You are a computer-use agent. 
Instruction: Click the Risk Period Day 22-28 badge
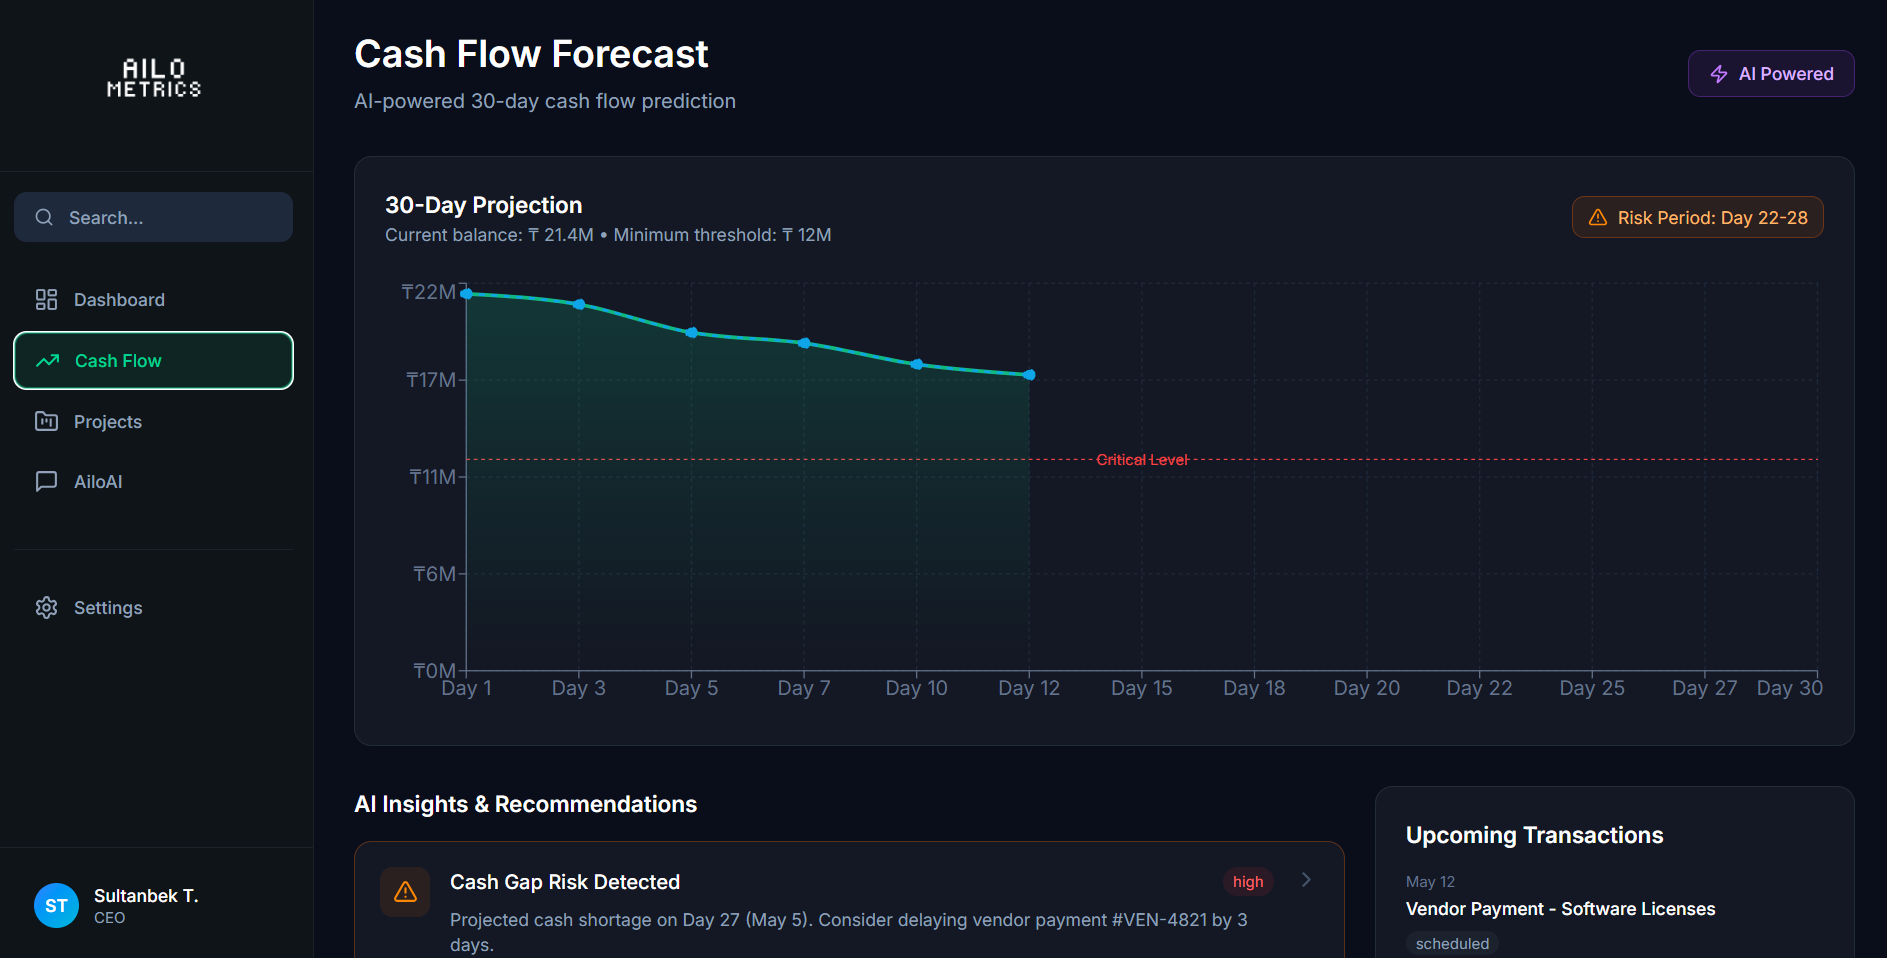tap(1697, 217)
